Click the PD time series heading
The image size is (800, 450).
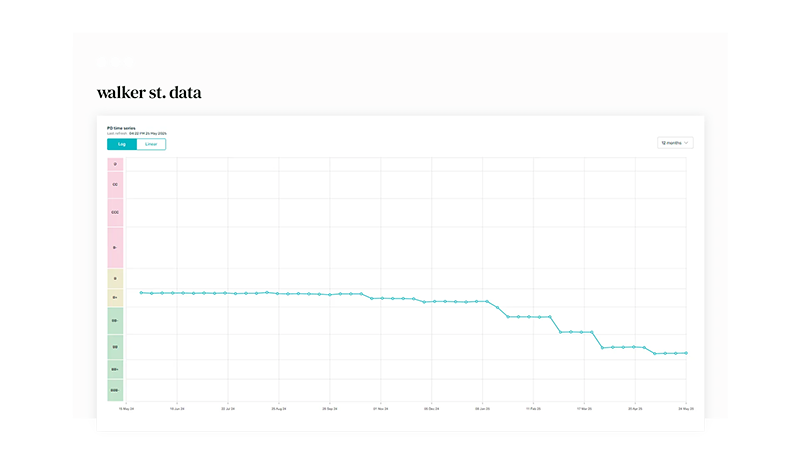pyautogui.click(x=122, y=128)
